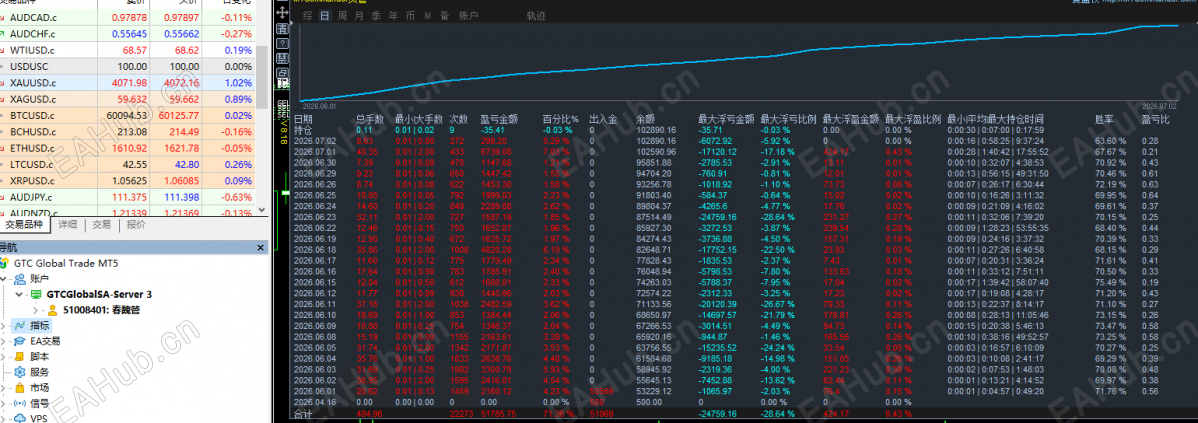Click the GTC Global Trade MT5 logo icon
The image size is (1198, 423).
point(5,263)
